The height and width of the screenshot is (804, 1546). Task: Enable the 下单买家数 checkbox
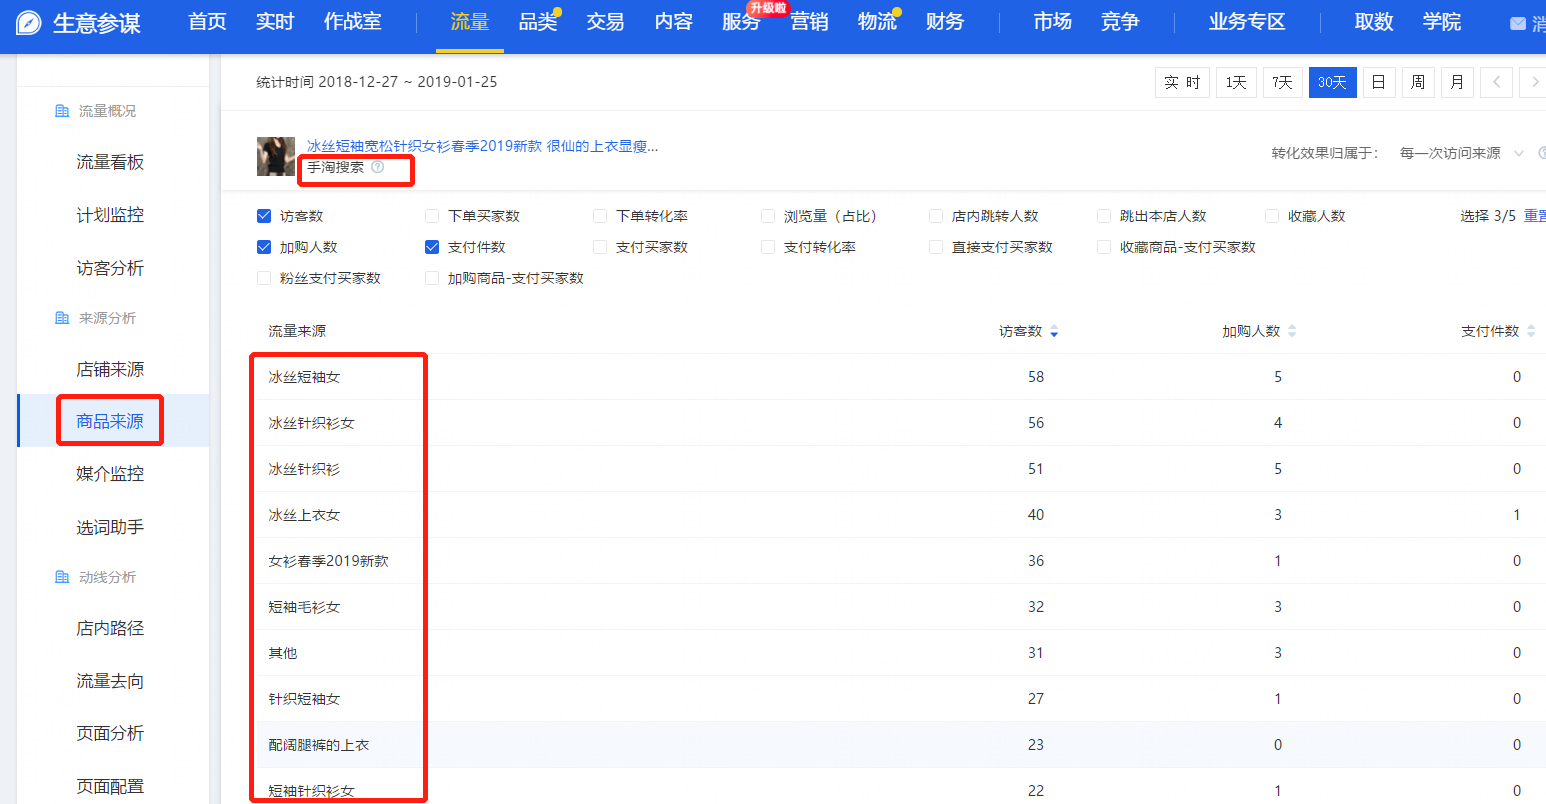point(432,216)
